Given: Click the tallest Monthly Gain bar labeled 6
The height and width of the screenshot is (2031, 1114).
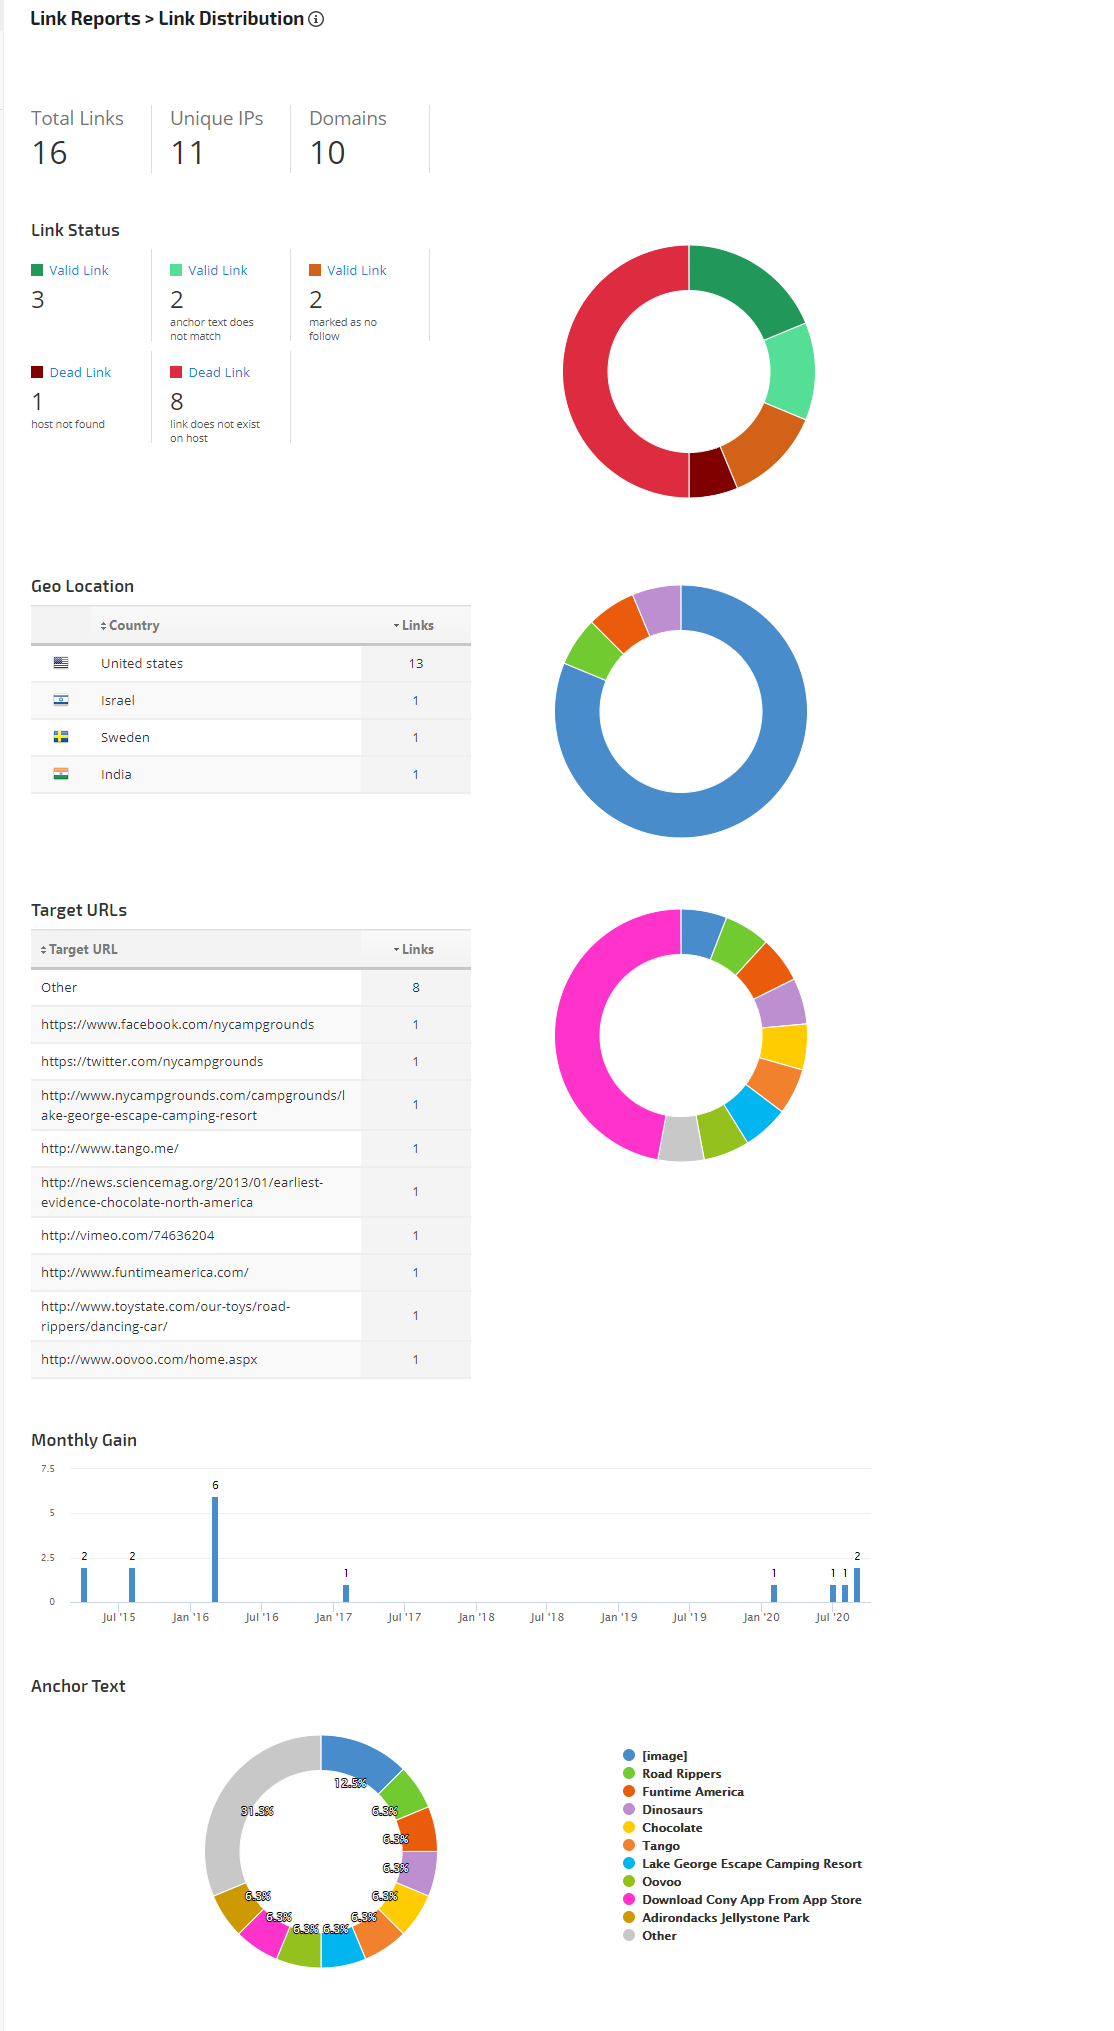Looking at the screenshot, I should tap(215, 1548).
